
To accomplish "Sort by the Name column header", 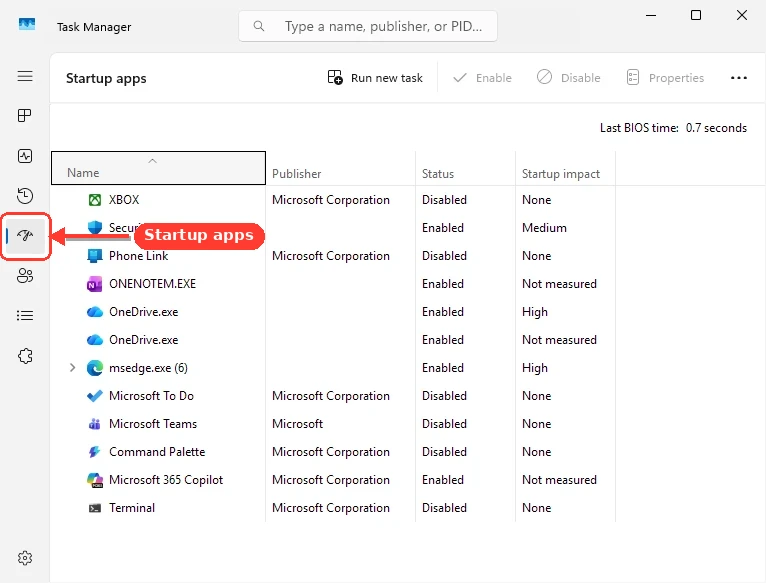I will point(158,168).
